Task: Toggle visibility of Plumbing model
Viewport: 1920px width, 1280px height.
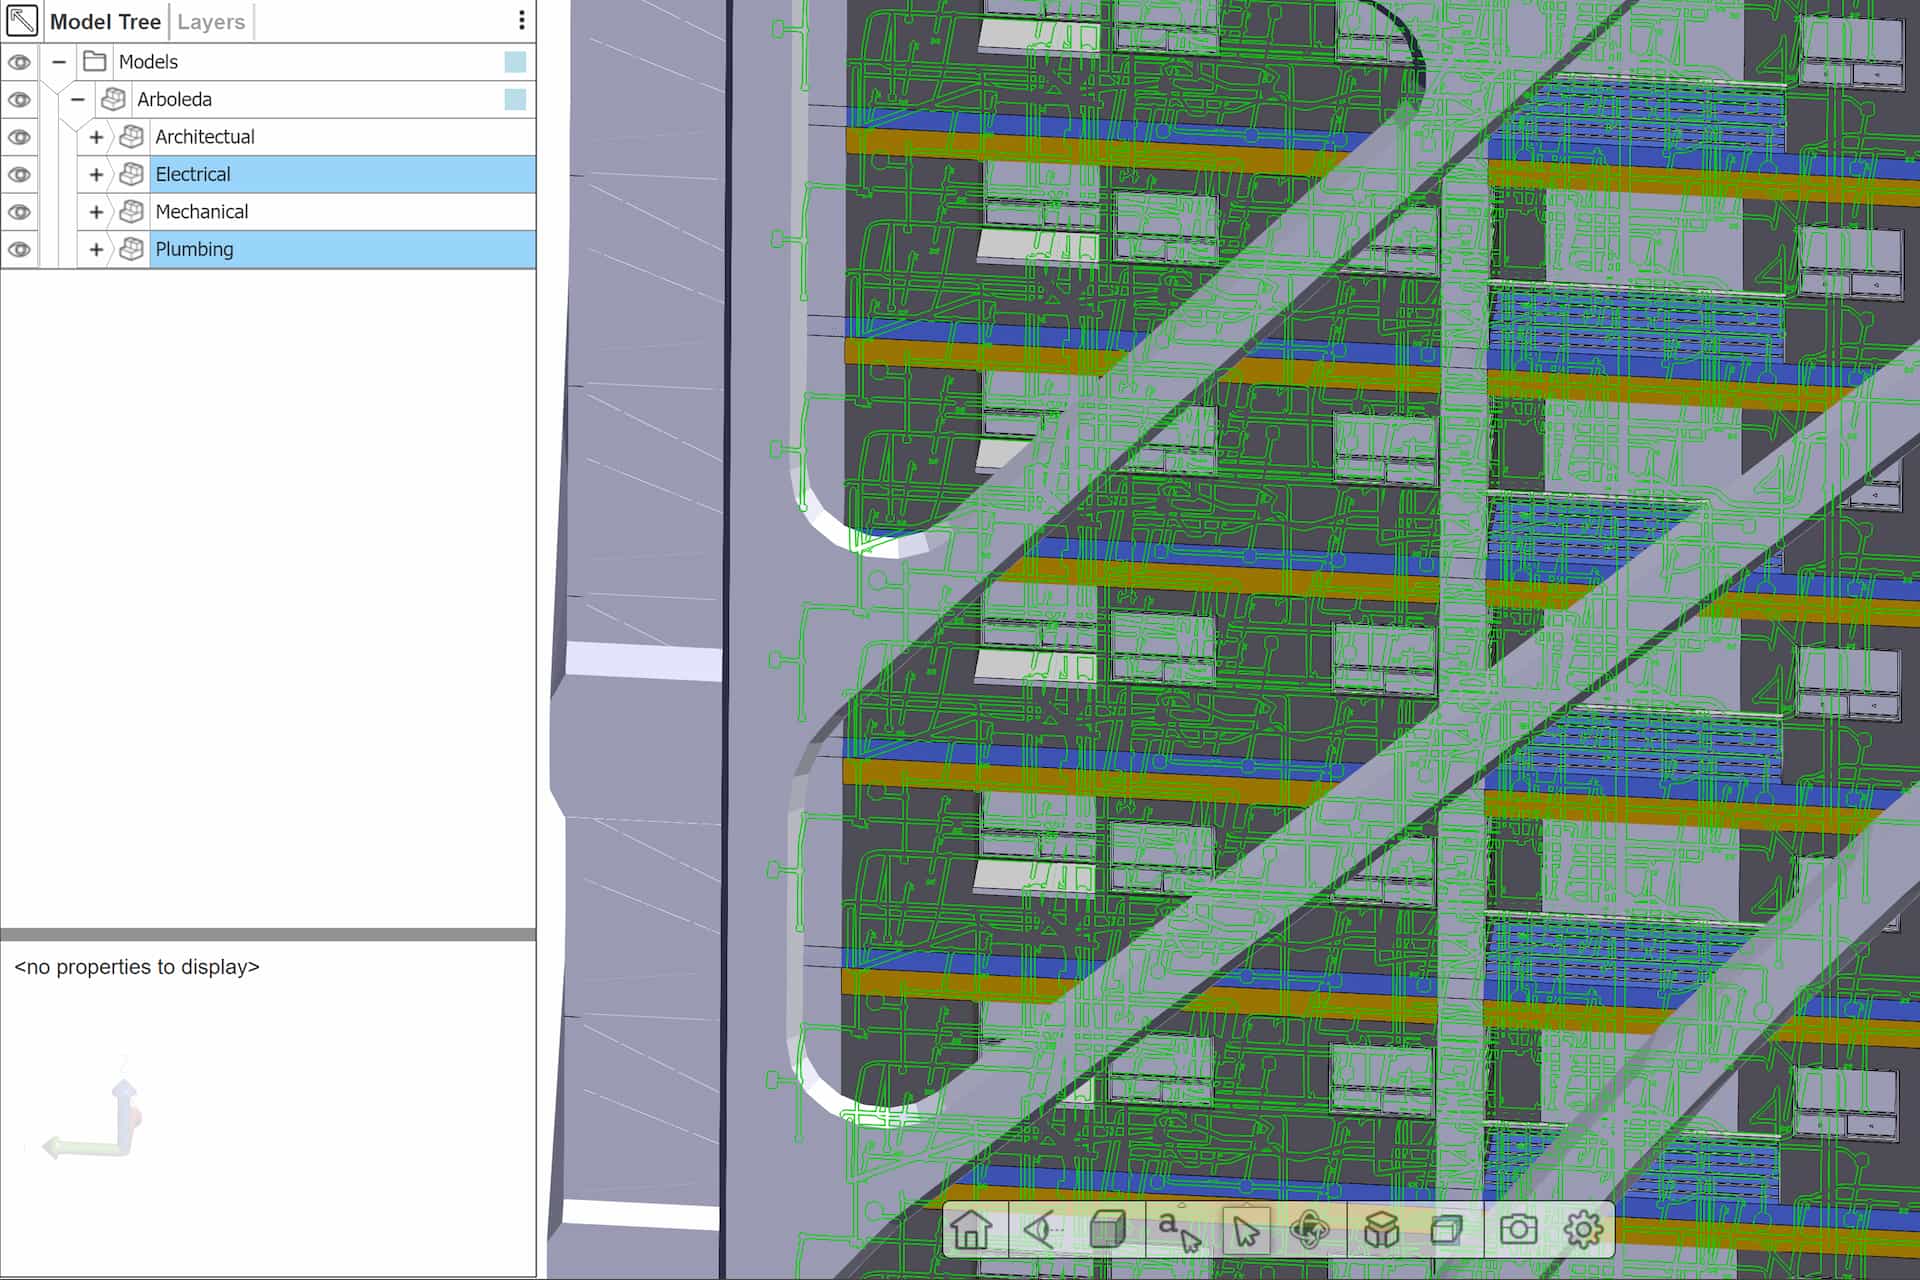Action: (x=19, y=249)
